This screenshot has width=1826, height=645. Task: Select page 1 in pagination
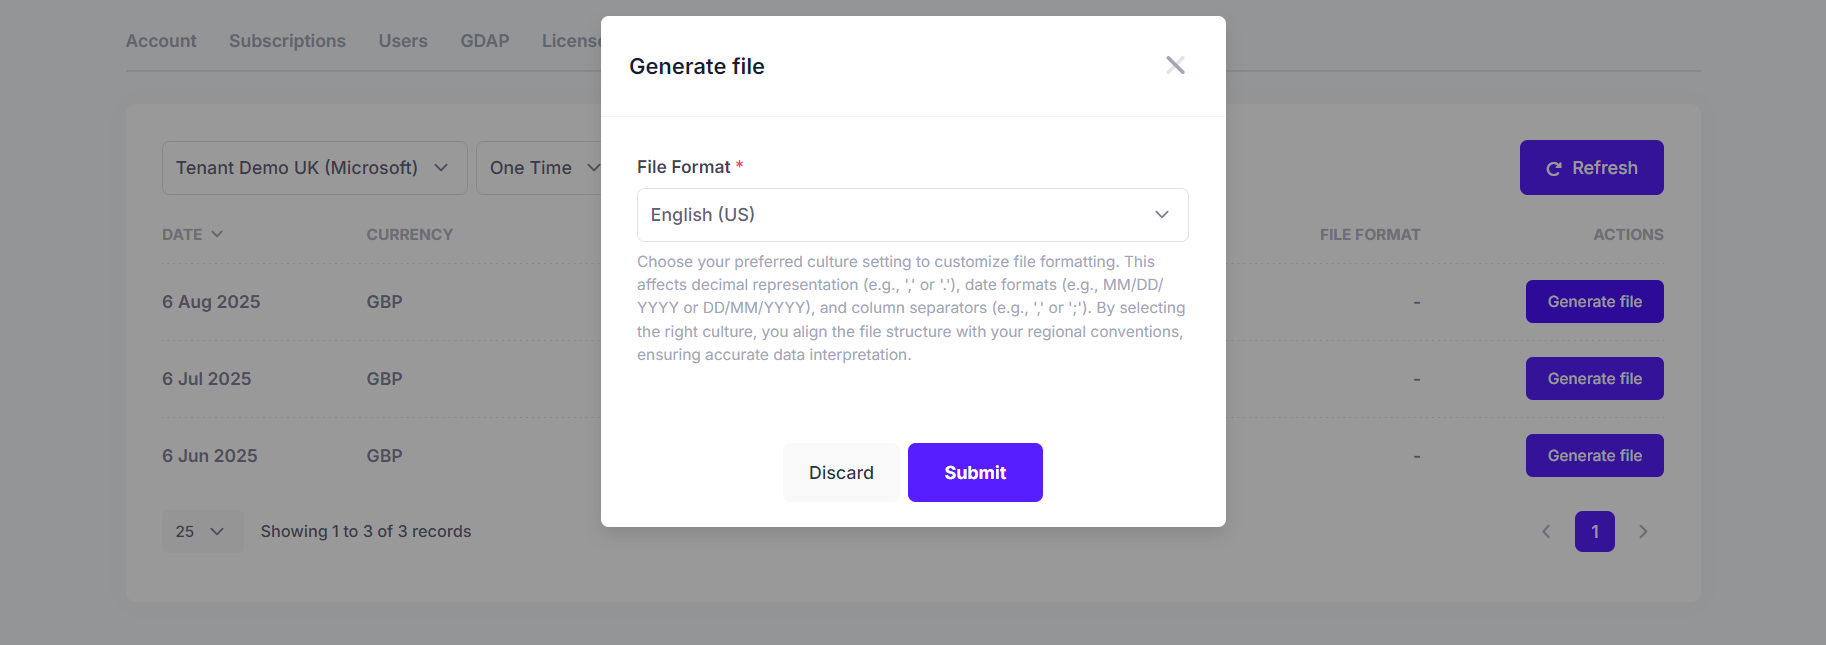[x=1594, y=532]
